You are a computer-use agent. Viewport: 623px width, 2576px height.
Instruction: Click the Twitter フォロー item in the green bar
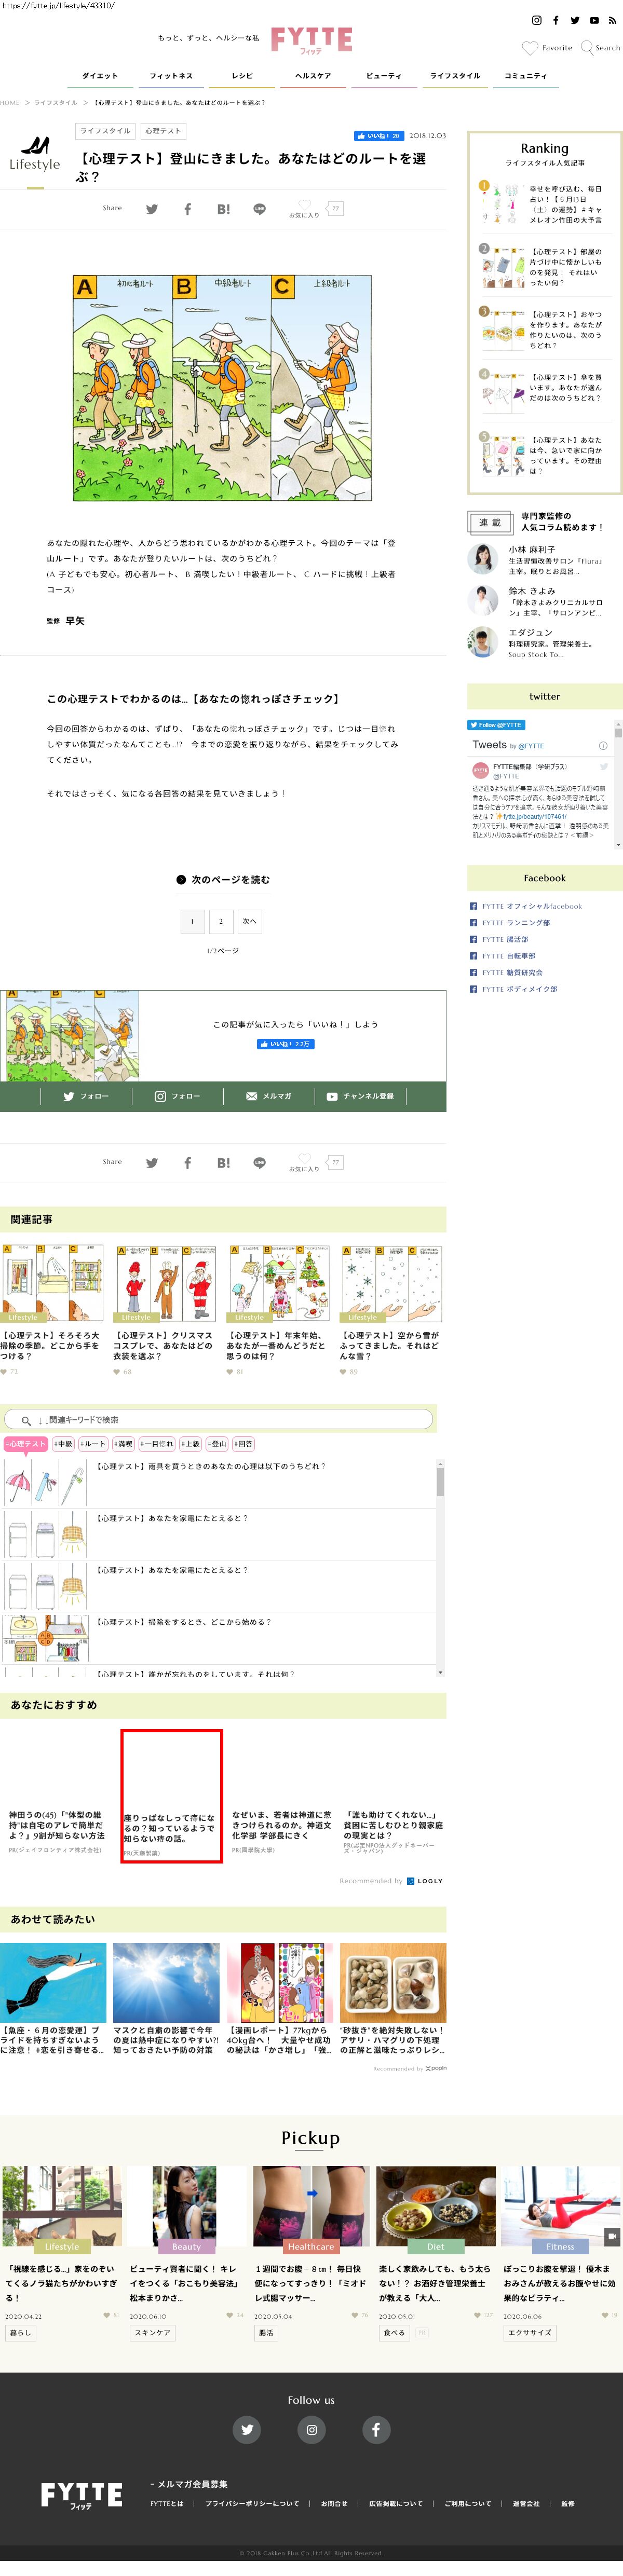(x=86, y=1096)
